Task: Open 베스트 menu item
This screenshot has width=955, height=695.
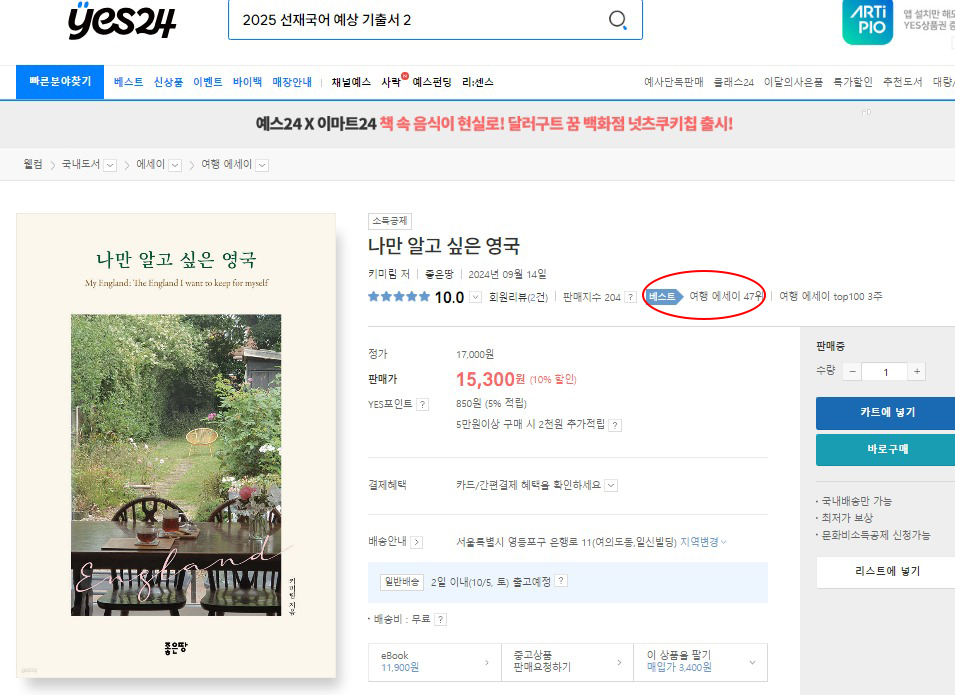Action: (x=129, y=82)
